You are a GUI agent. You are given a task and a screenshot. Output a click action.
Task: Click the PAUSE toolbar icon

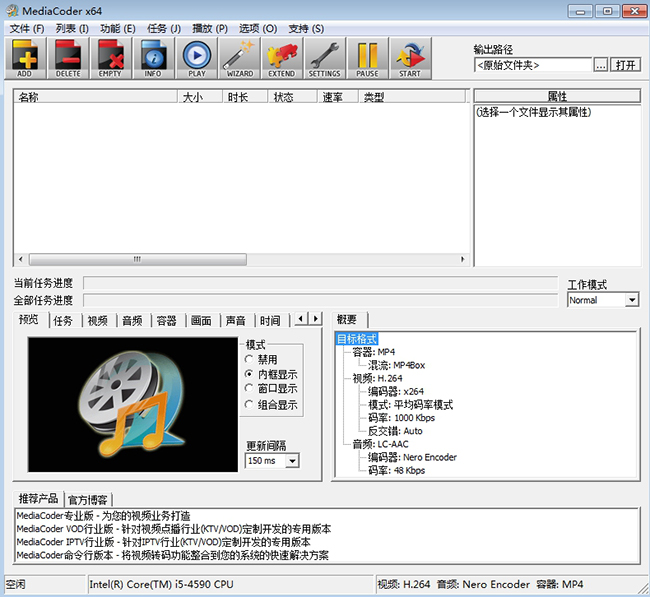point(367,58)
